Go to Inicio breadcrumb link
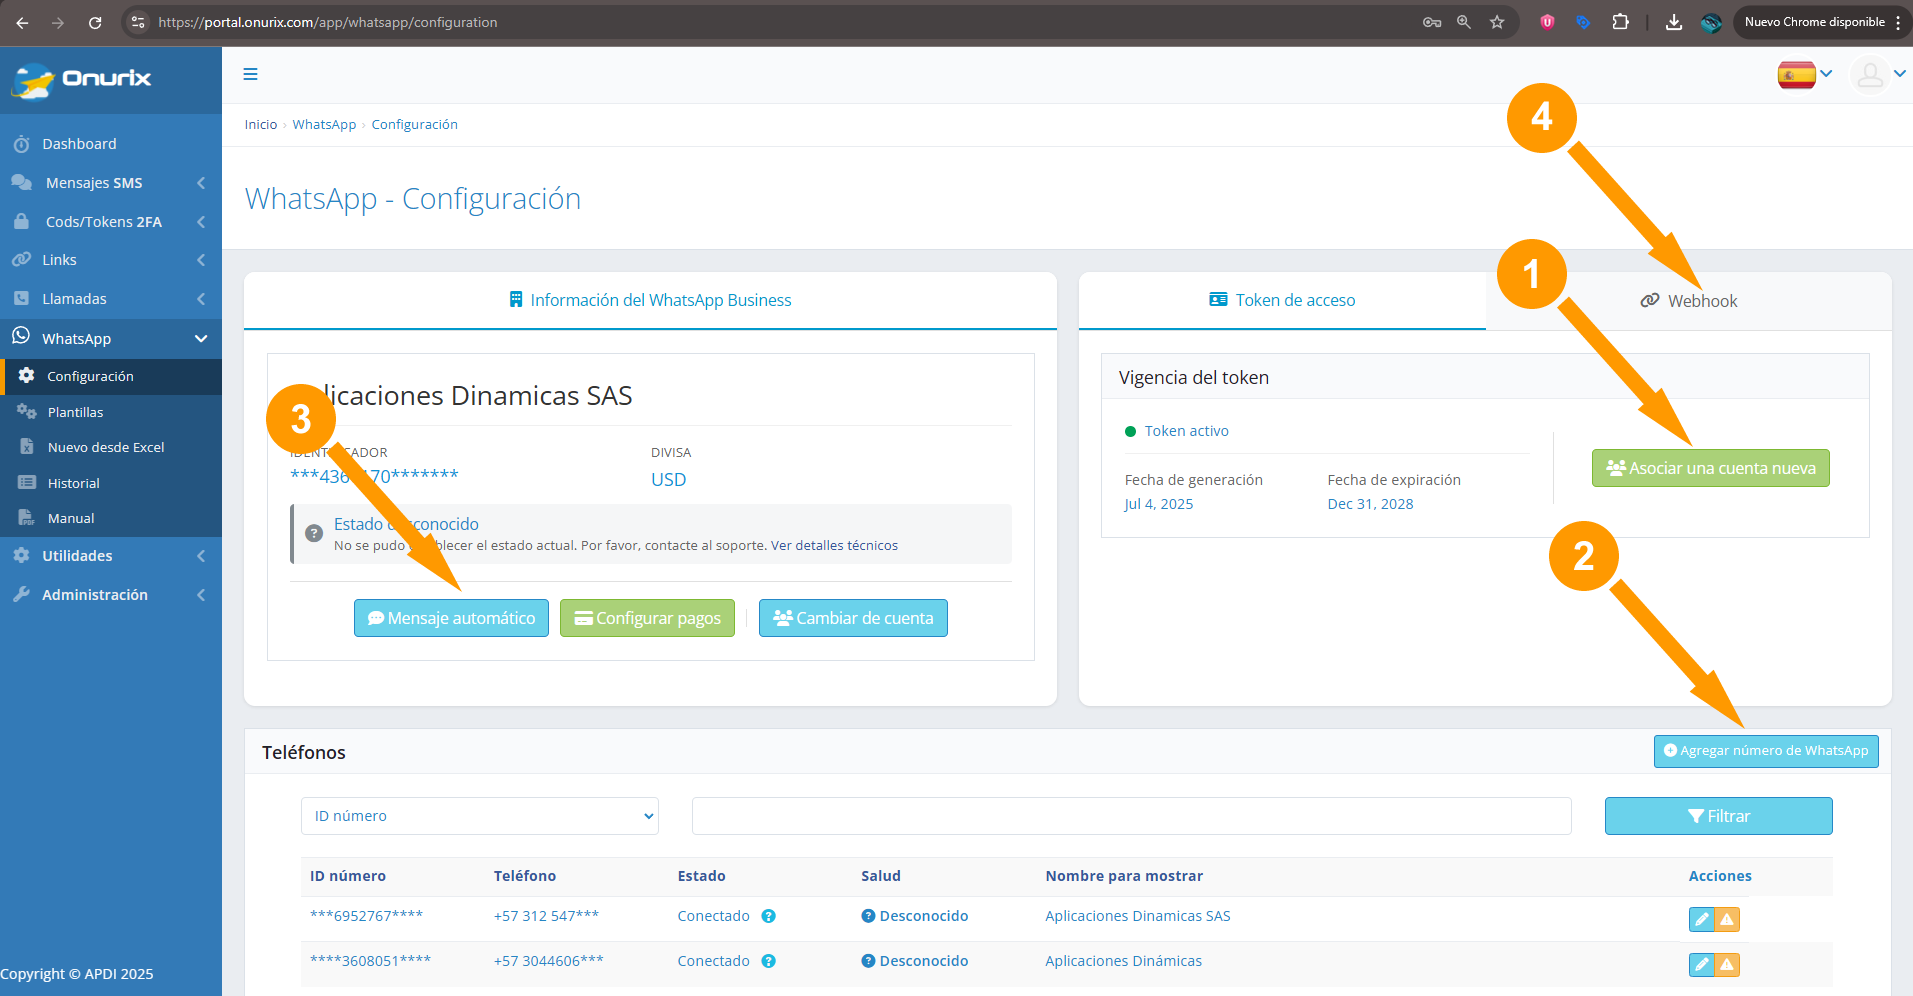The width and height of the screenshot is (1913, 996). coord(261,124)
